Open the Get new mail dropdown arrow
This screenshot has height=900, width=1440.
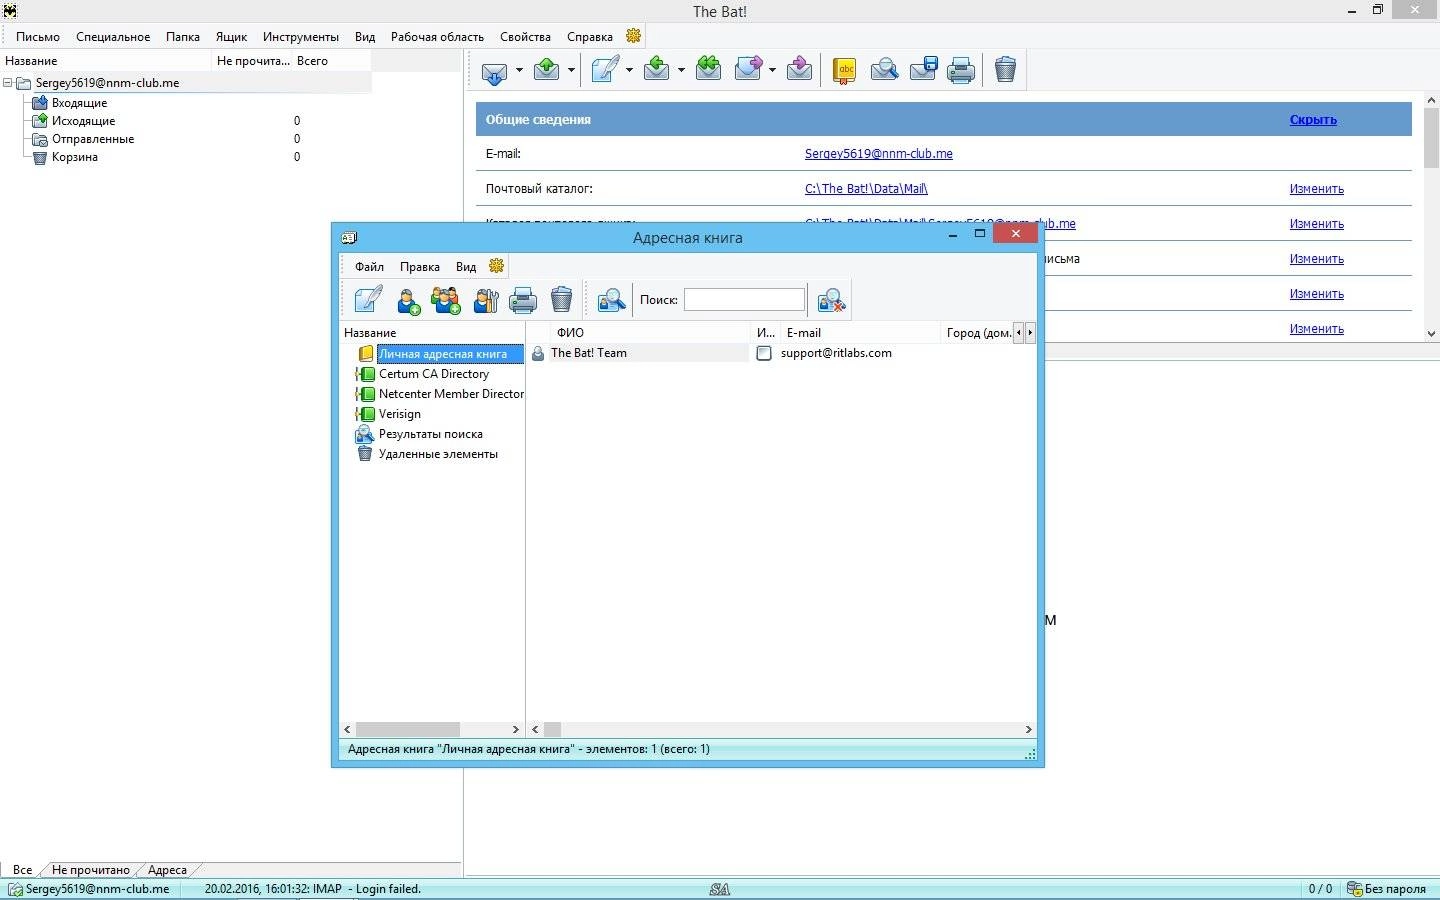pyautogui.click(x=519, y=70)
